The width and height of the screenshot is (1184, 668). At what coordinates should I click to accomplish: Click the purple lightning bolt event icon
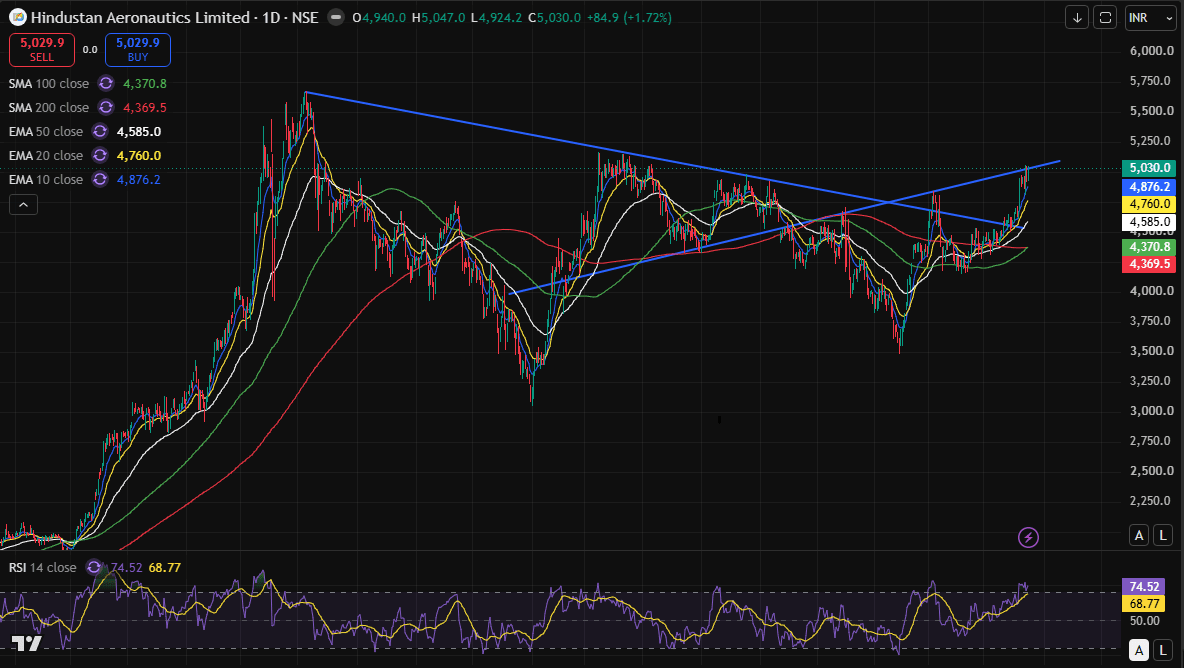[x=1028, y=537]
